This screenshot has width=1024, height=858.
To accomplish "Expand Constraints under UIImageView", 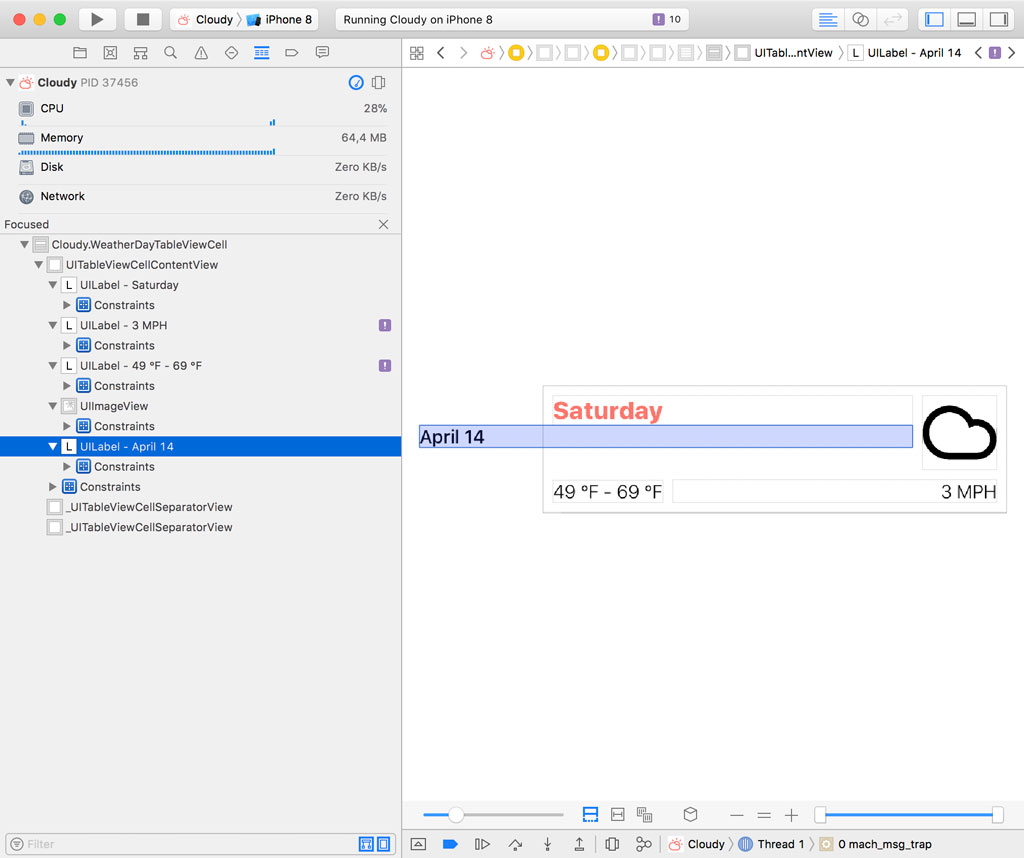I will point(67,426).
